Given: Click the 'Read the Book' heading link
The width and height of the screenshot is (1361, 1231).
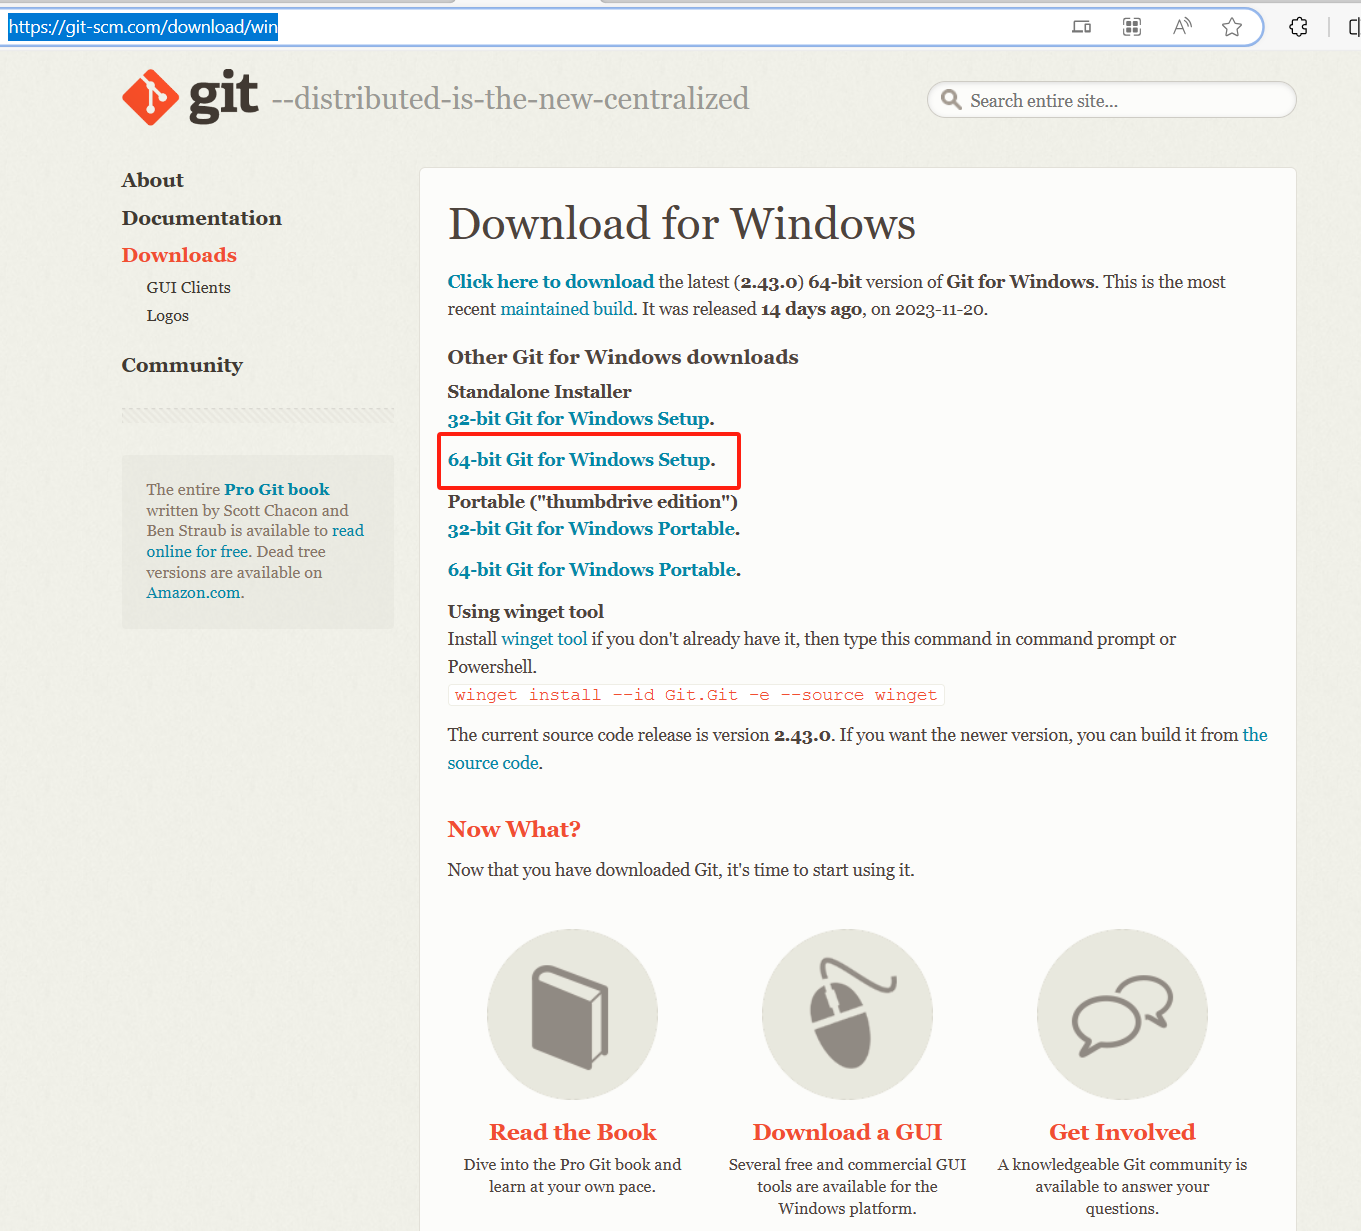Looking at the screenshot, I should click(573, 1132).
